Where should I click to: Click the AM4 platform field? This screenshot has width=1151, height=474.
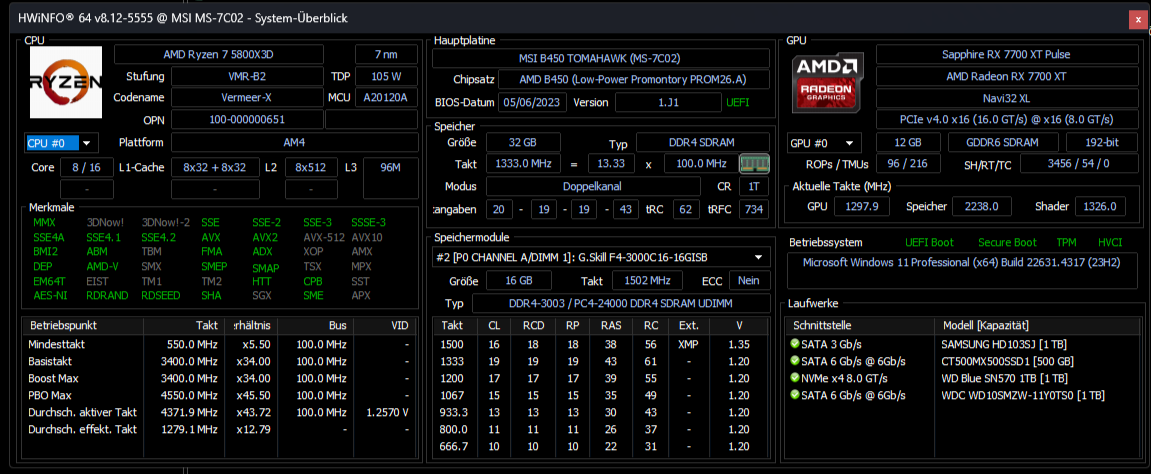click(x=295, y=142)
